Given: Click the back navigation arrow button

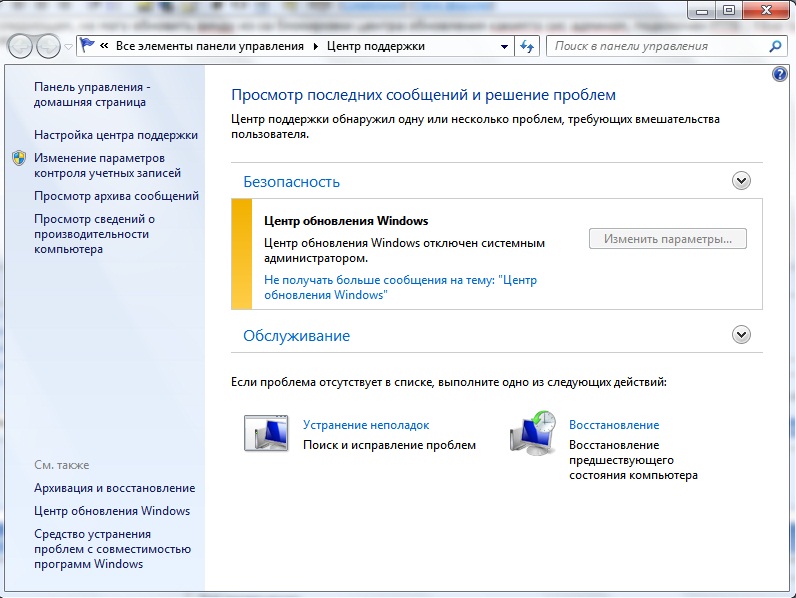Looking at the screenshot, I should click(x=20, y=46).
